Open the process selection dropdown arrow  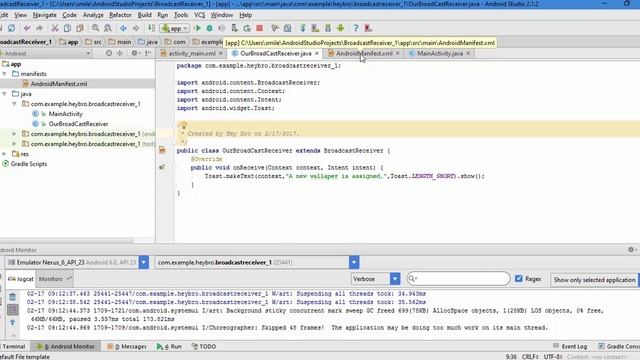(x=354, y=262)
